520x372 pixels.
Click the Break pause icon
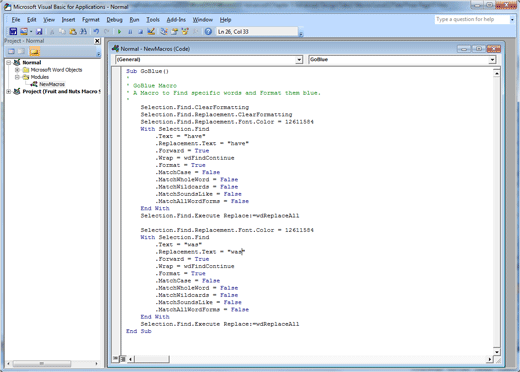coord(130,32)
